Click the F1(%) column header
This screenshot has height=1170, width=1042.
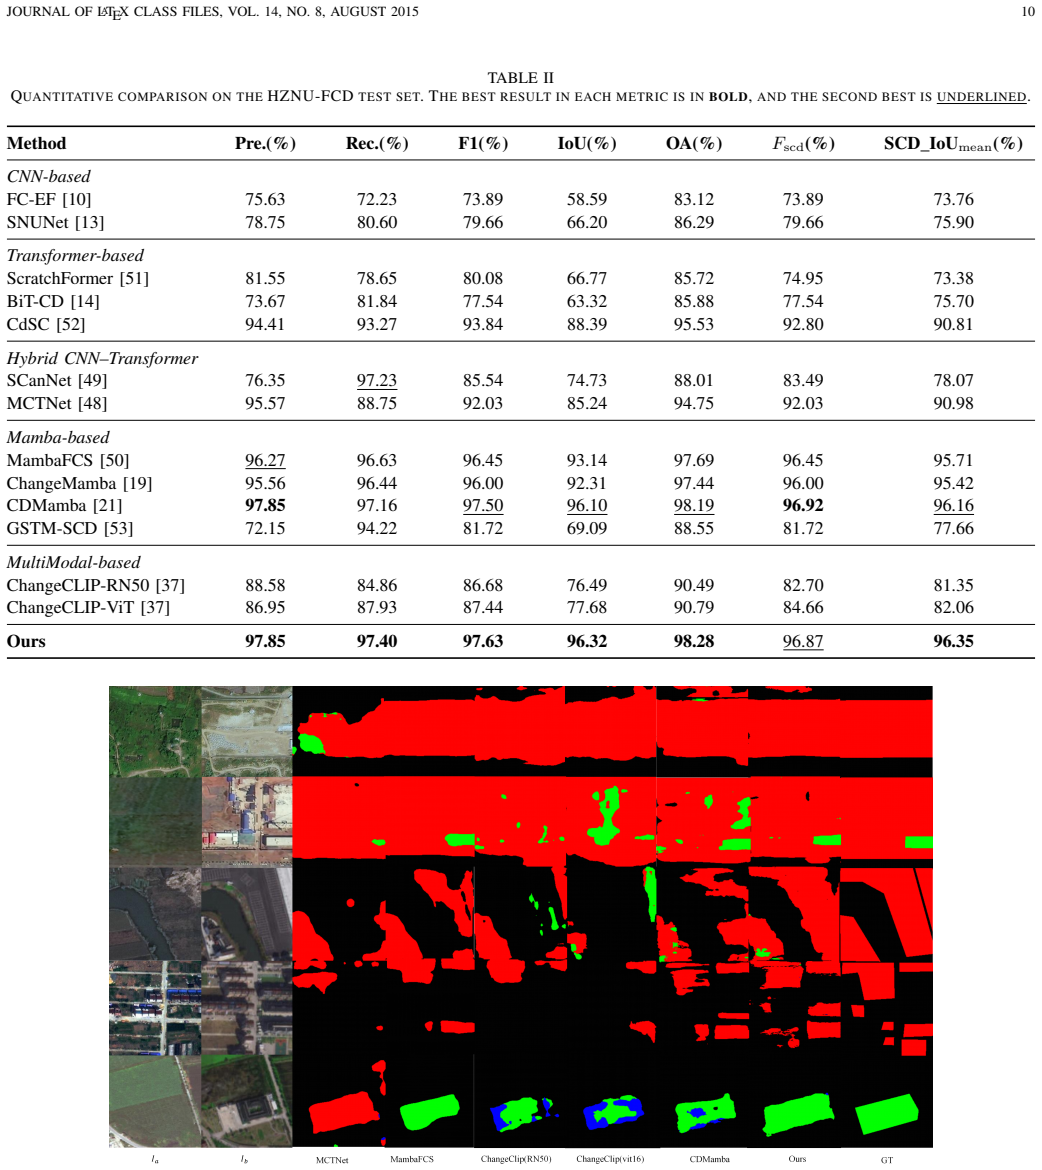(x=483, y=143)
